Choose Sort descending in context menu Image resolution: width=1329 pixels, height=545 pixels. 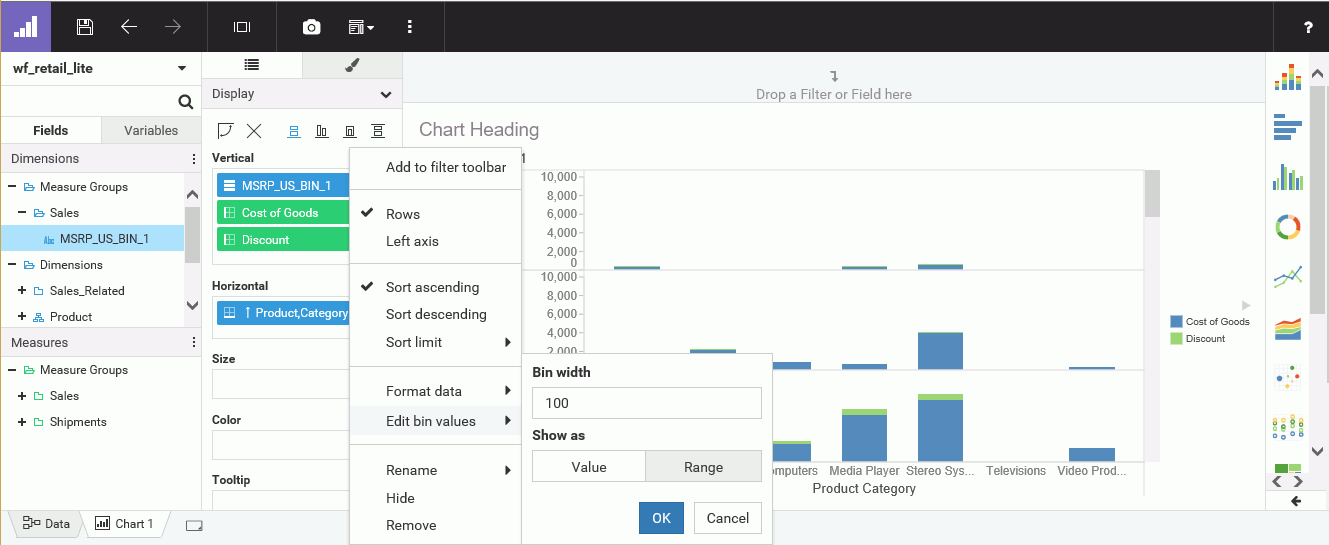click(x=436, y=314)
